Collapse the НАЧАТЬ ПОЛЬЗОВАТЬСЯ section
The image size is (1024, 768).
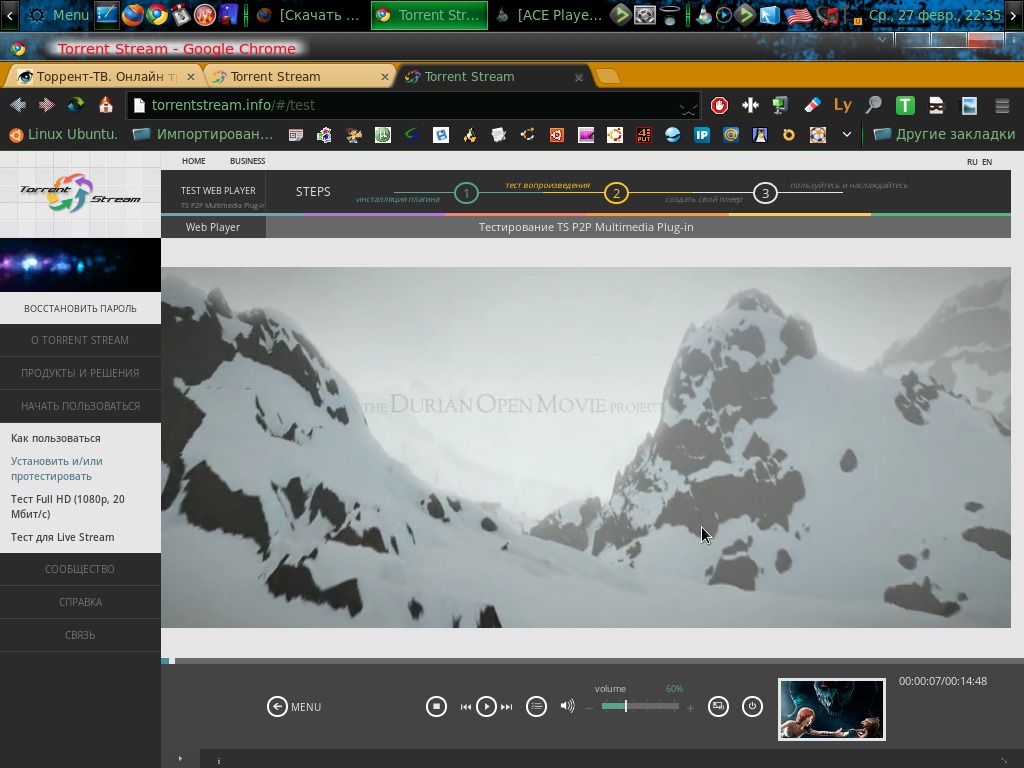coord(80,406)
